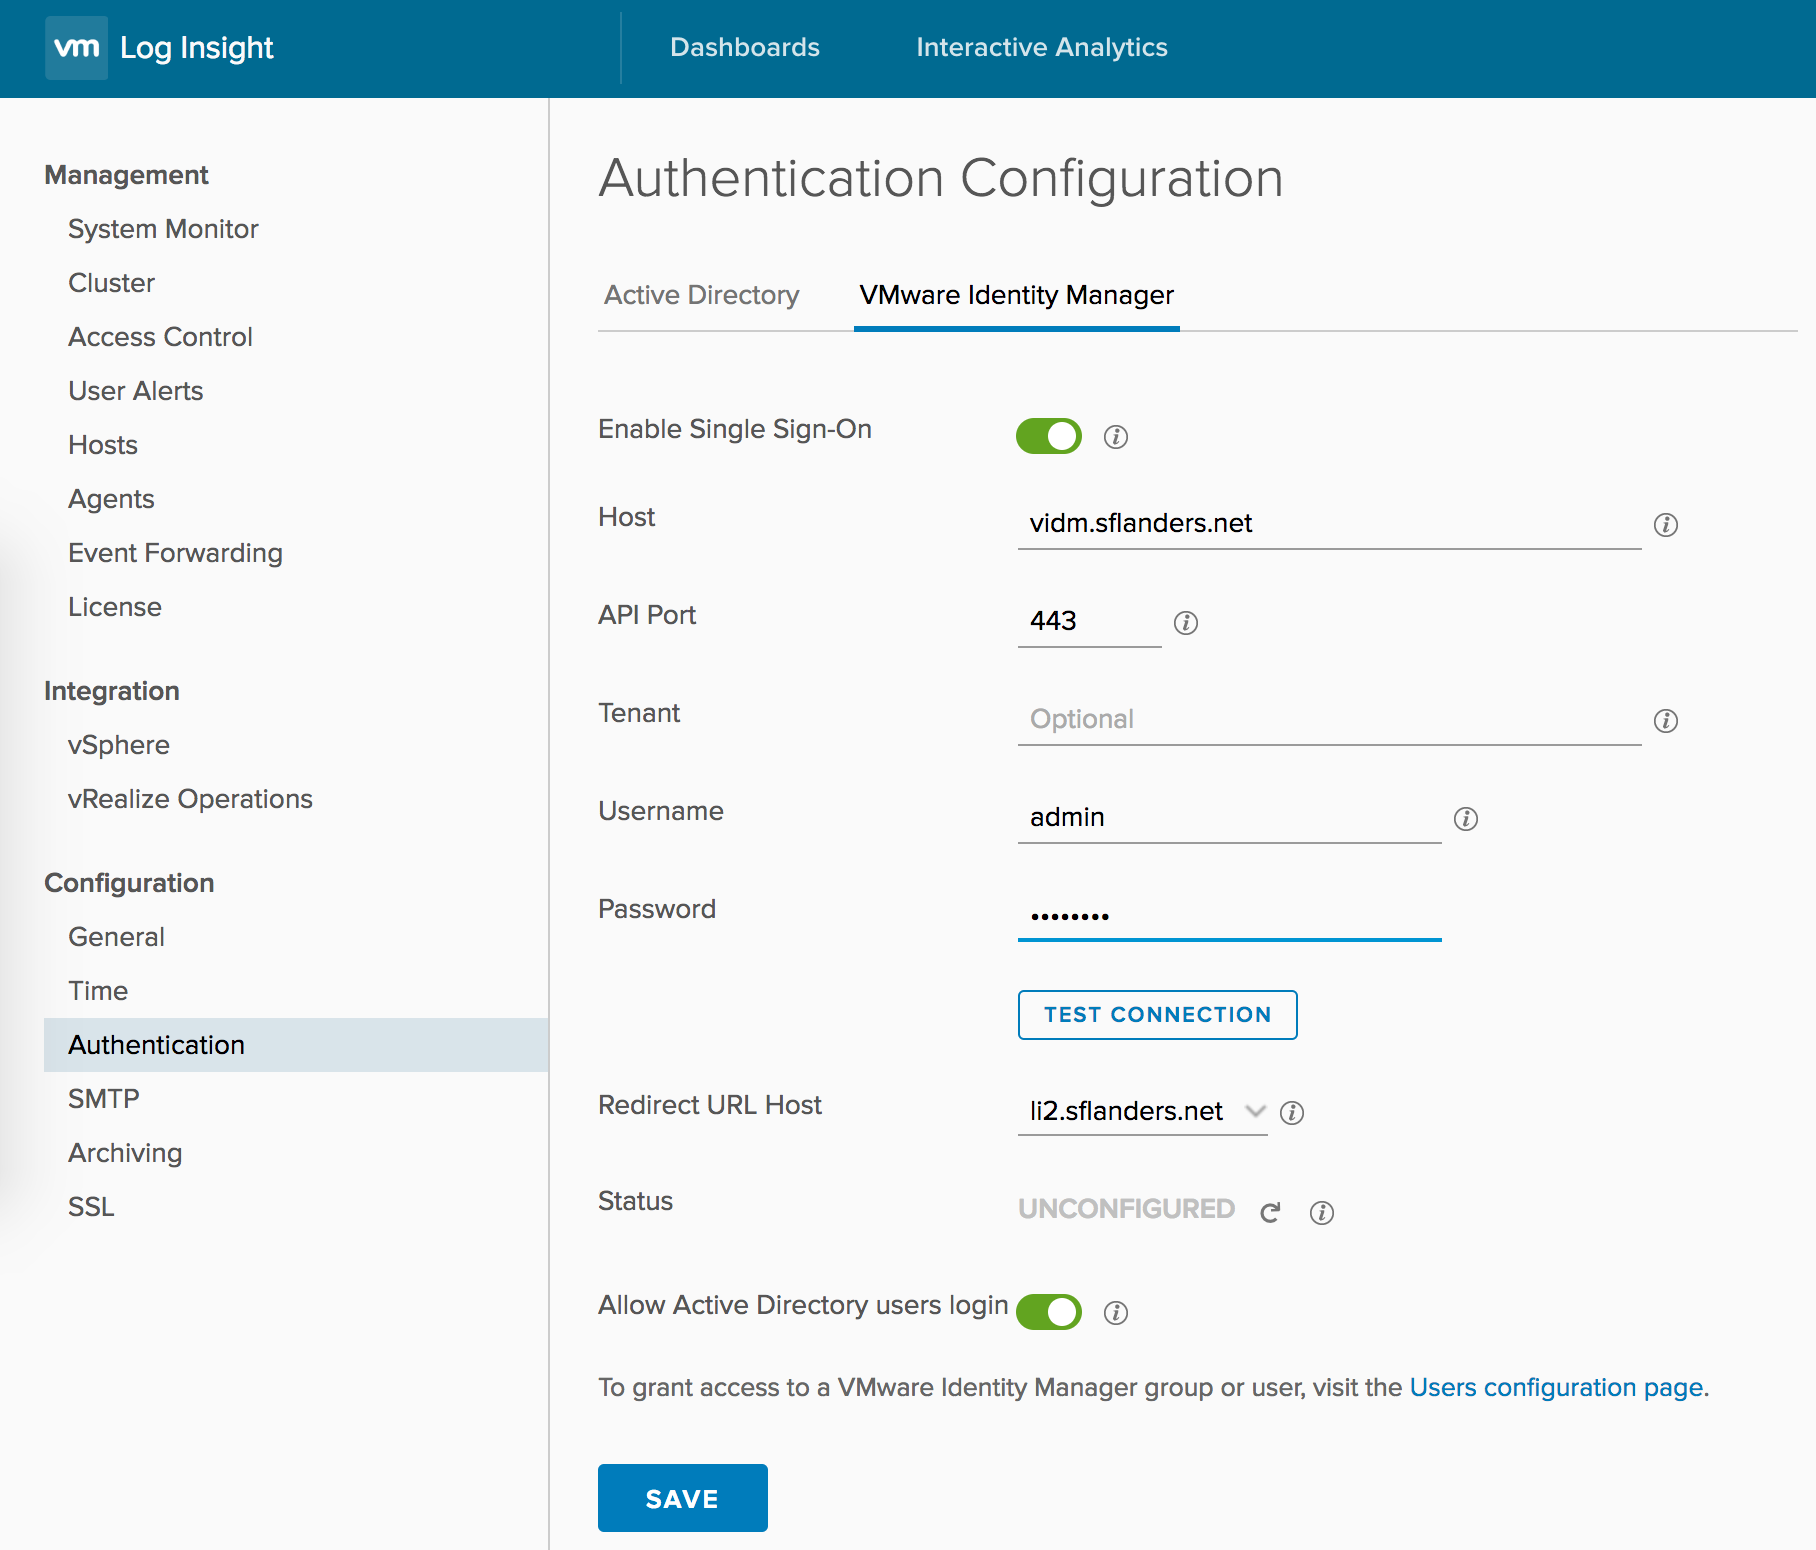The height and width of the screenshot is (1550, 1816).
Task: Click into the Tenant input field
Action: [1328, 719]
